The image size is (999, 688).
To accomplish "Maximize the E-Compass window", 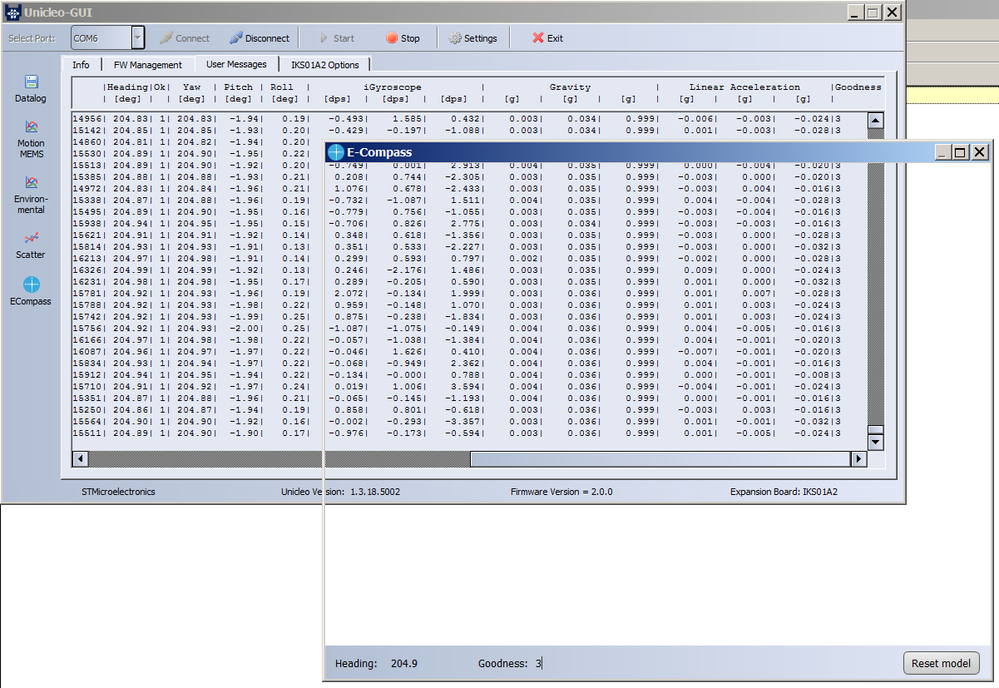I will (x=960, y=152).
